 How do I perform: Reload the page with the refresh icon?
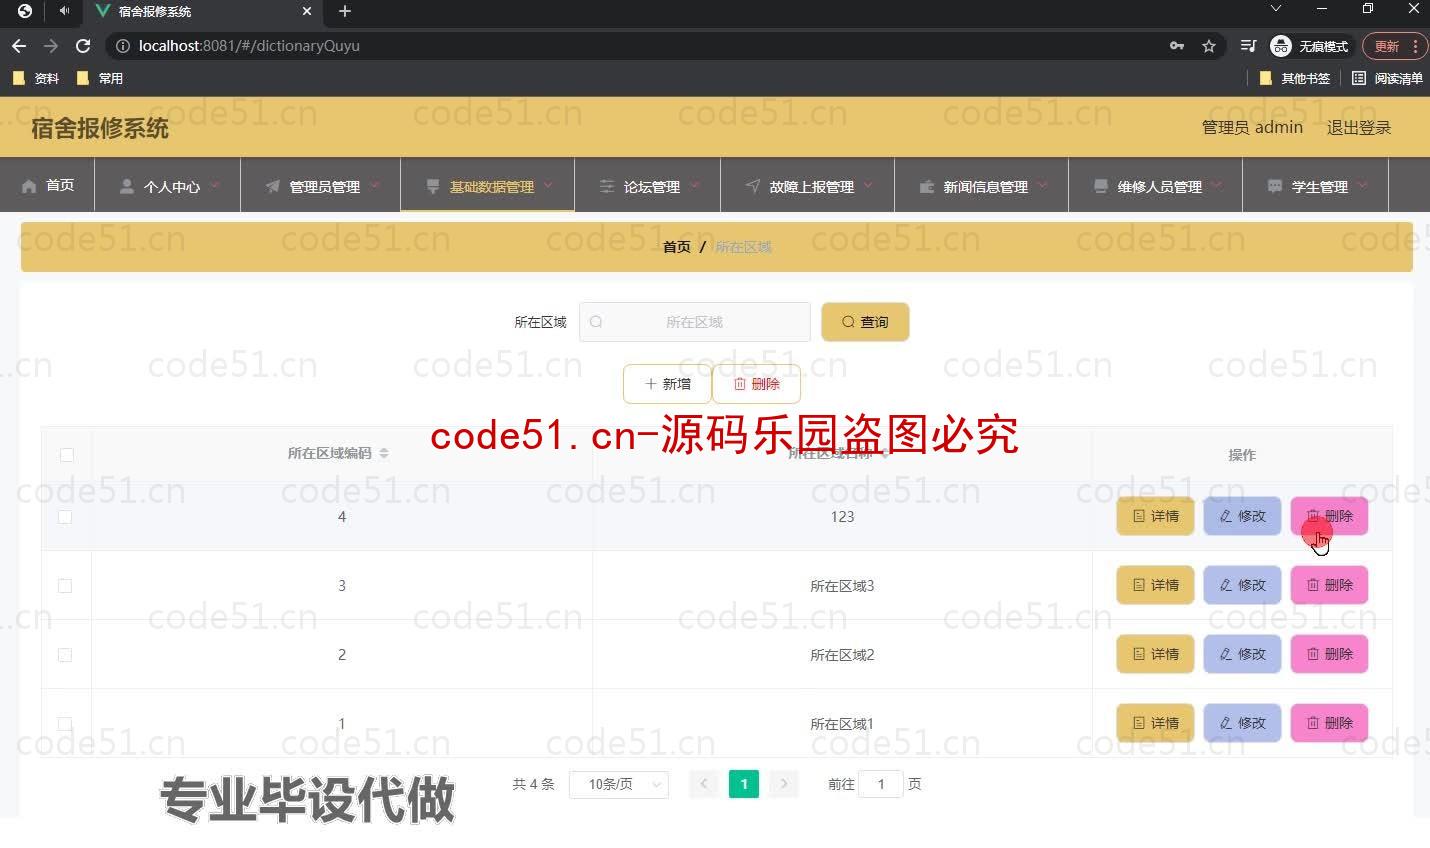click(x=83, y=46)
